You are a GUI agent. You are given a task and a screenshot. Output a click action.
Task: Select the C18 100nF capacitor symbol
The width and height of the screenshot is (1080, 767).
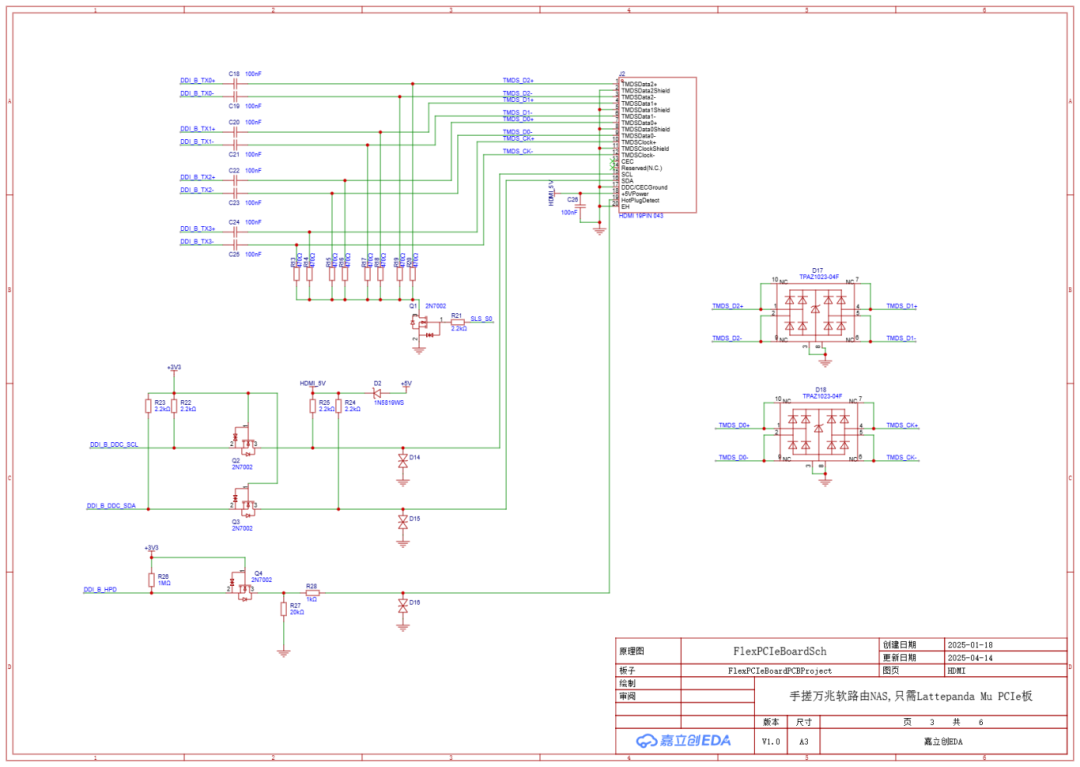tap(233, 85)
